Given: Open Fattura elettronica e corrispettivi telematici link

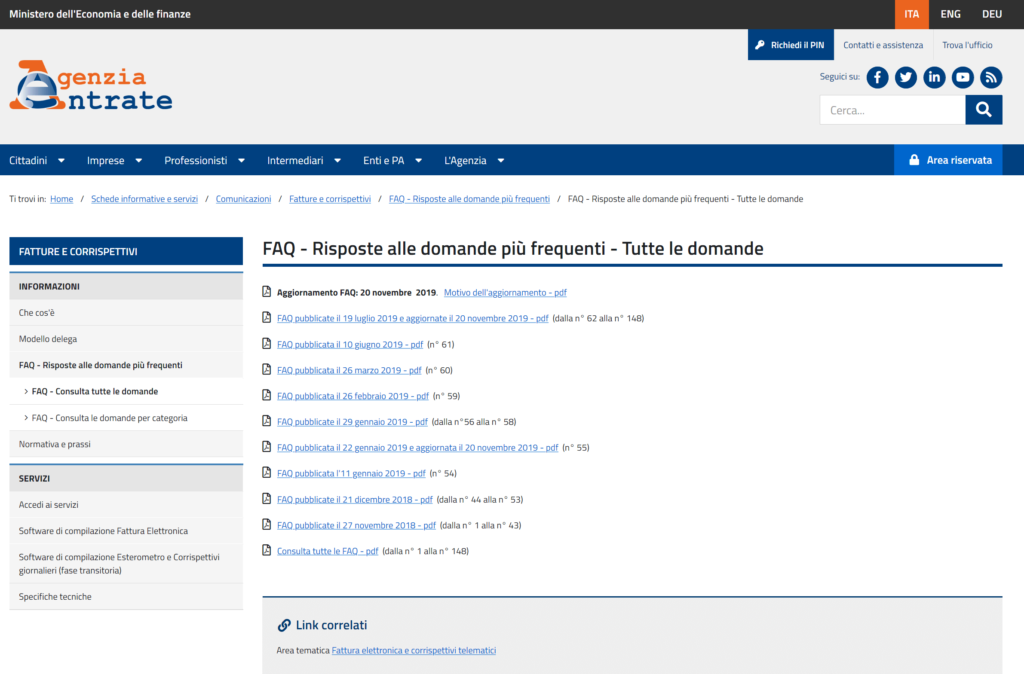Looking at the screenshot, I should pyautogui.click(x=414, y=650).
